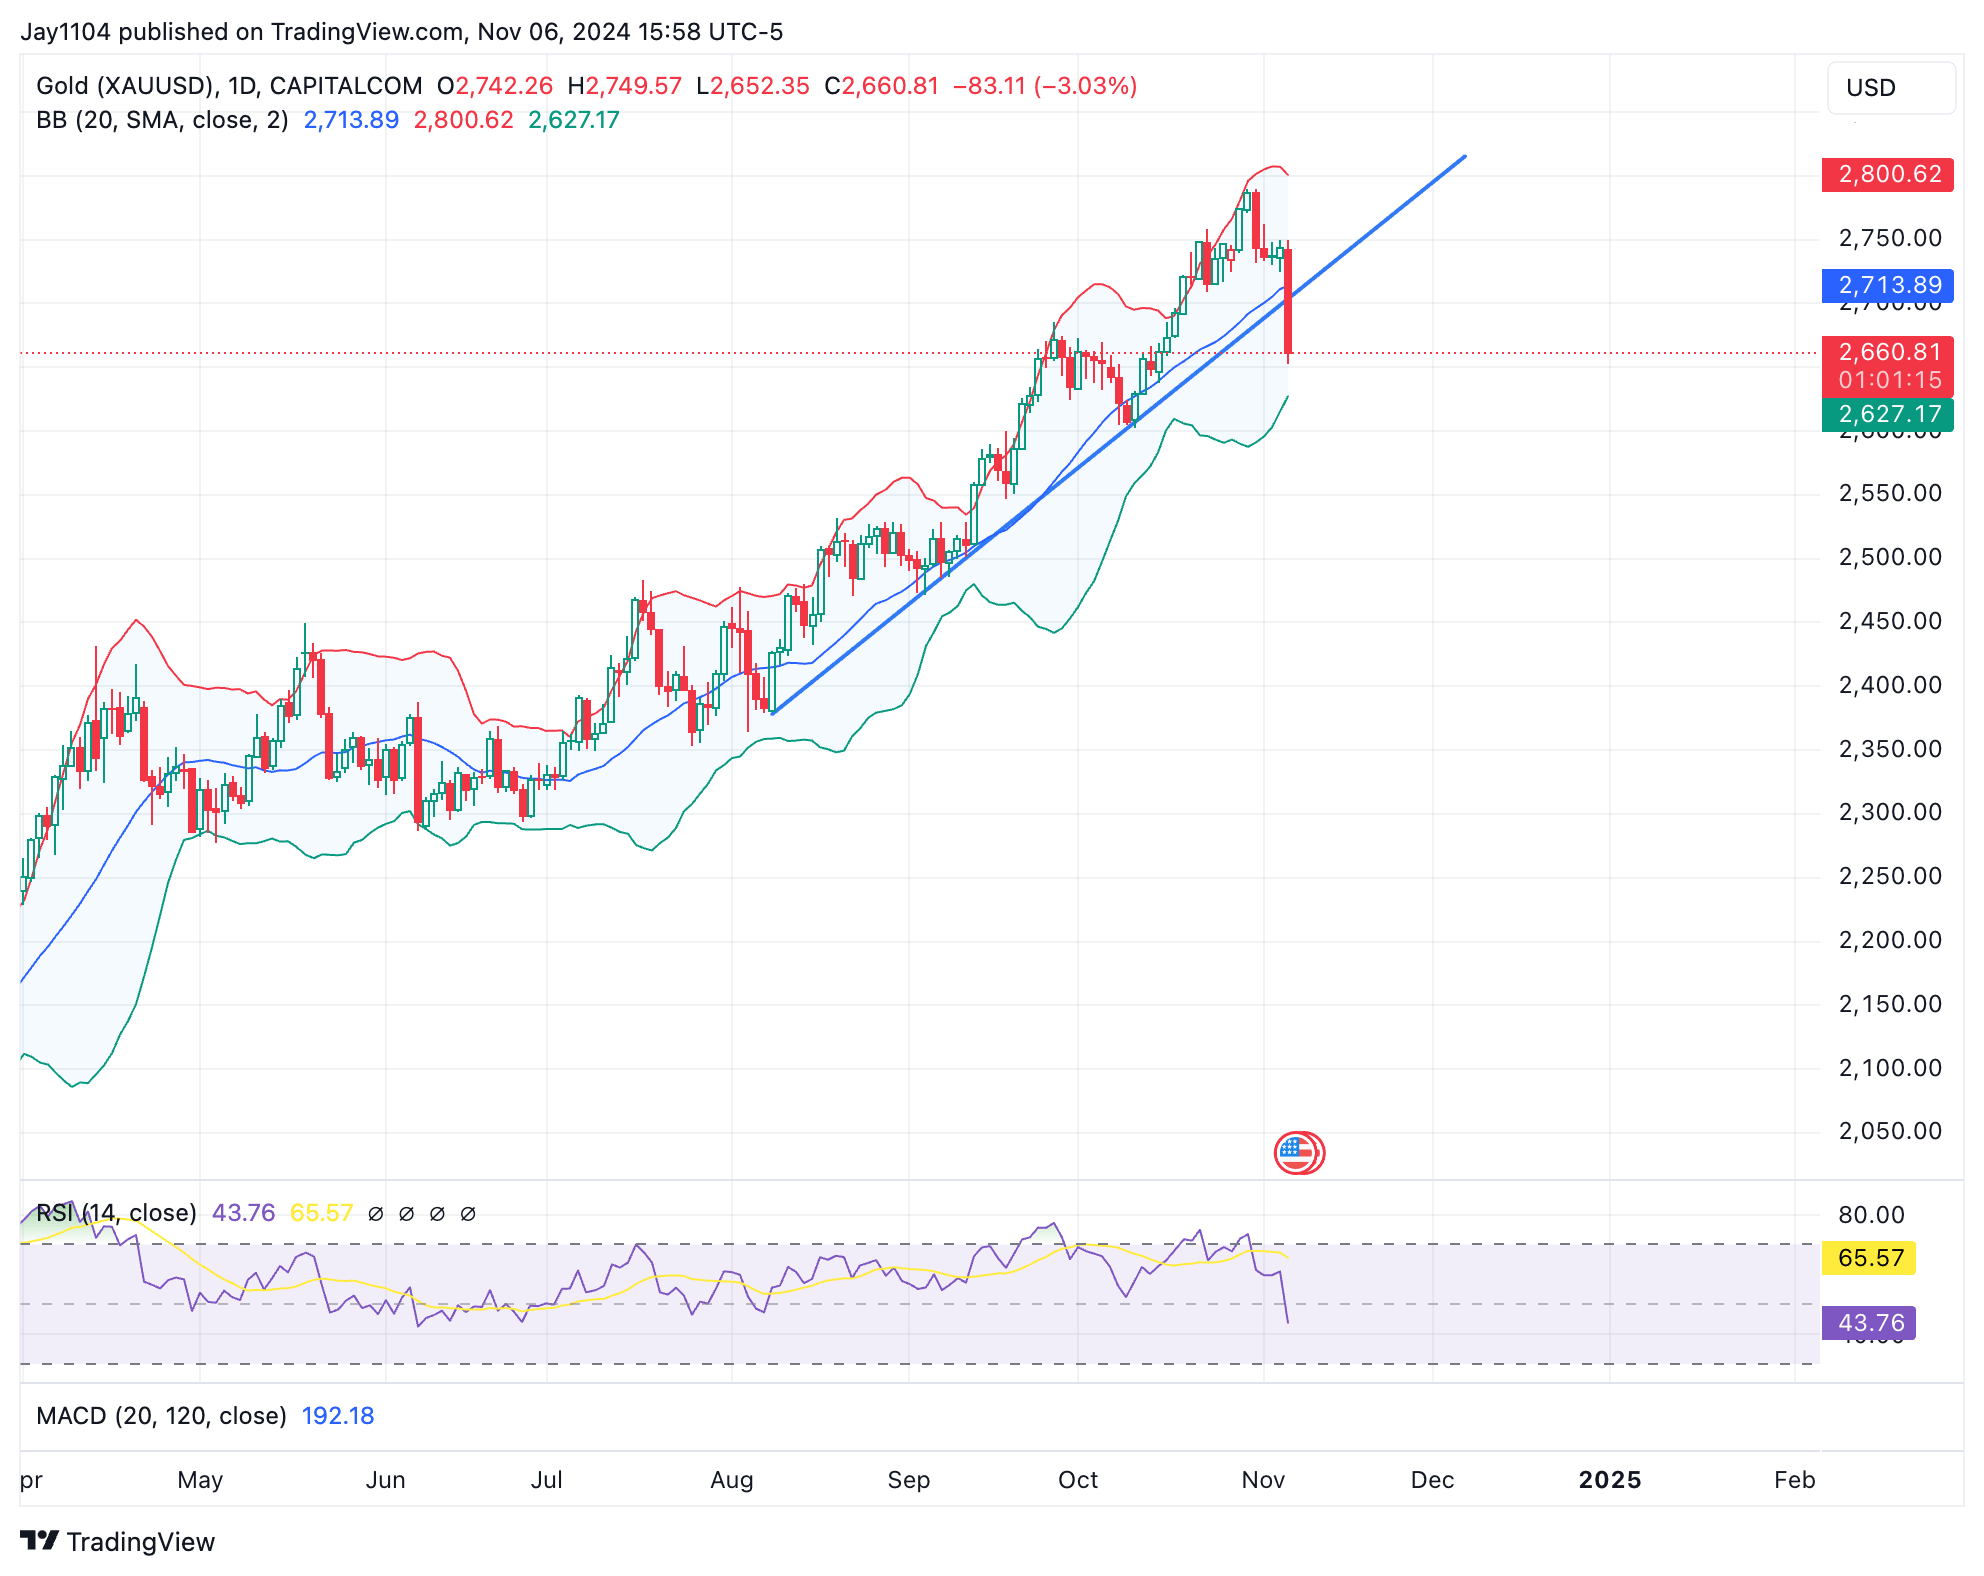Click the Sep label on time axis

pyautogui.click(x=909, y=1480)
